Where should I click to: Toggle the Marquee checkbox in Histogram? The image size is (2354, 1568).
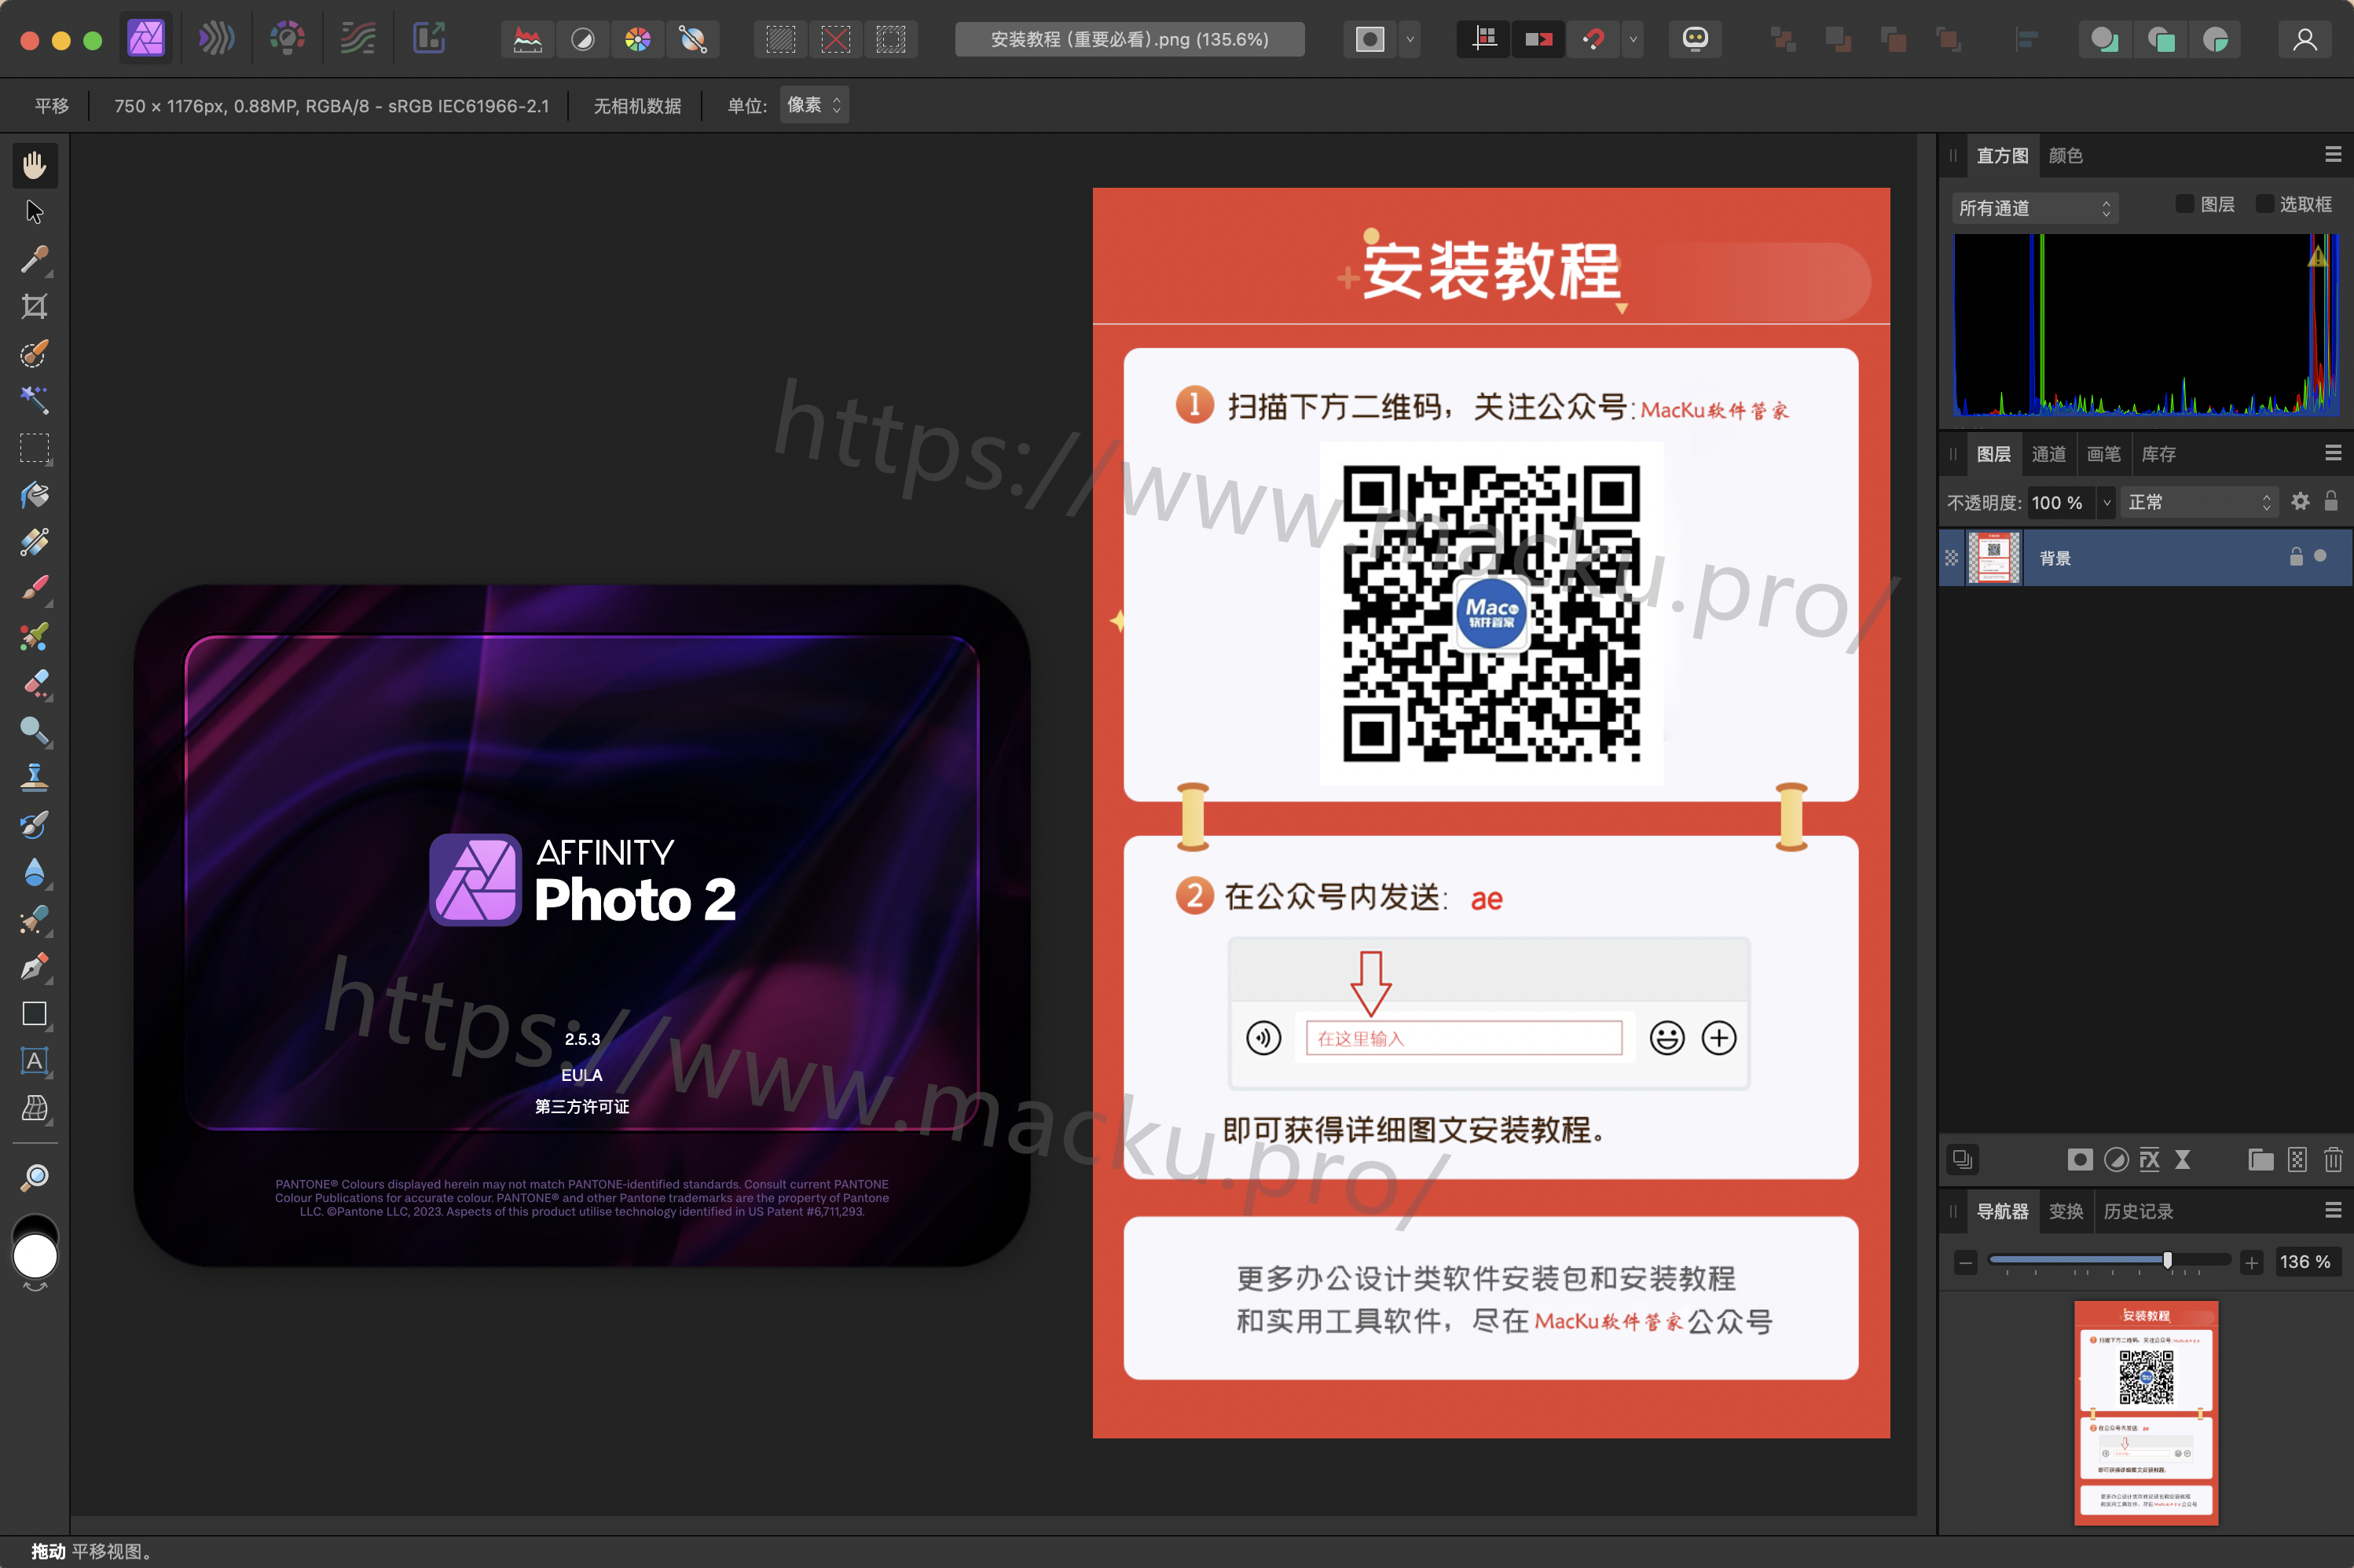point(2265,204)
